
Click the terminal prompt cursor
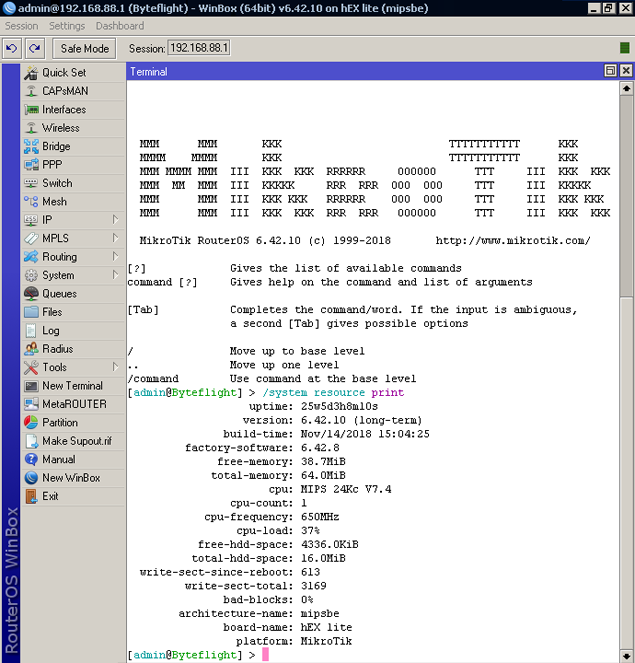pos(265,655)
